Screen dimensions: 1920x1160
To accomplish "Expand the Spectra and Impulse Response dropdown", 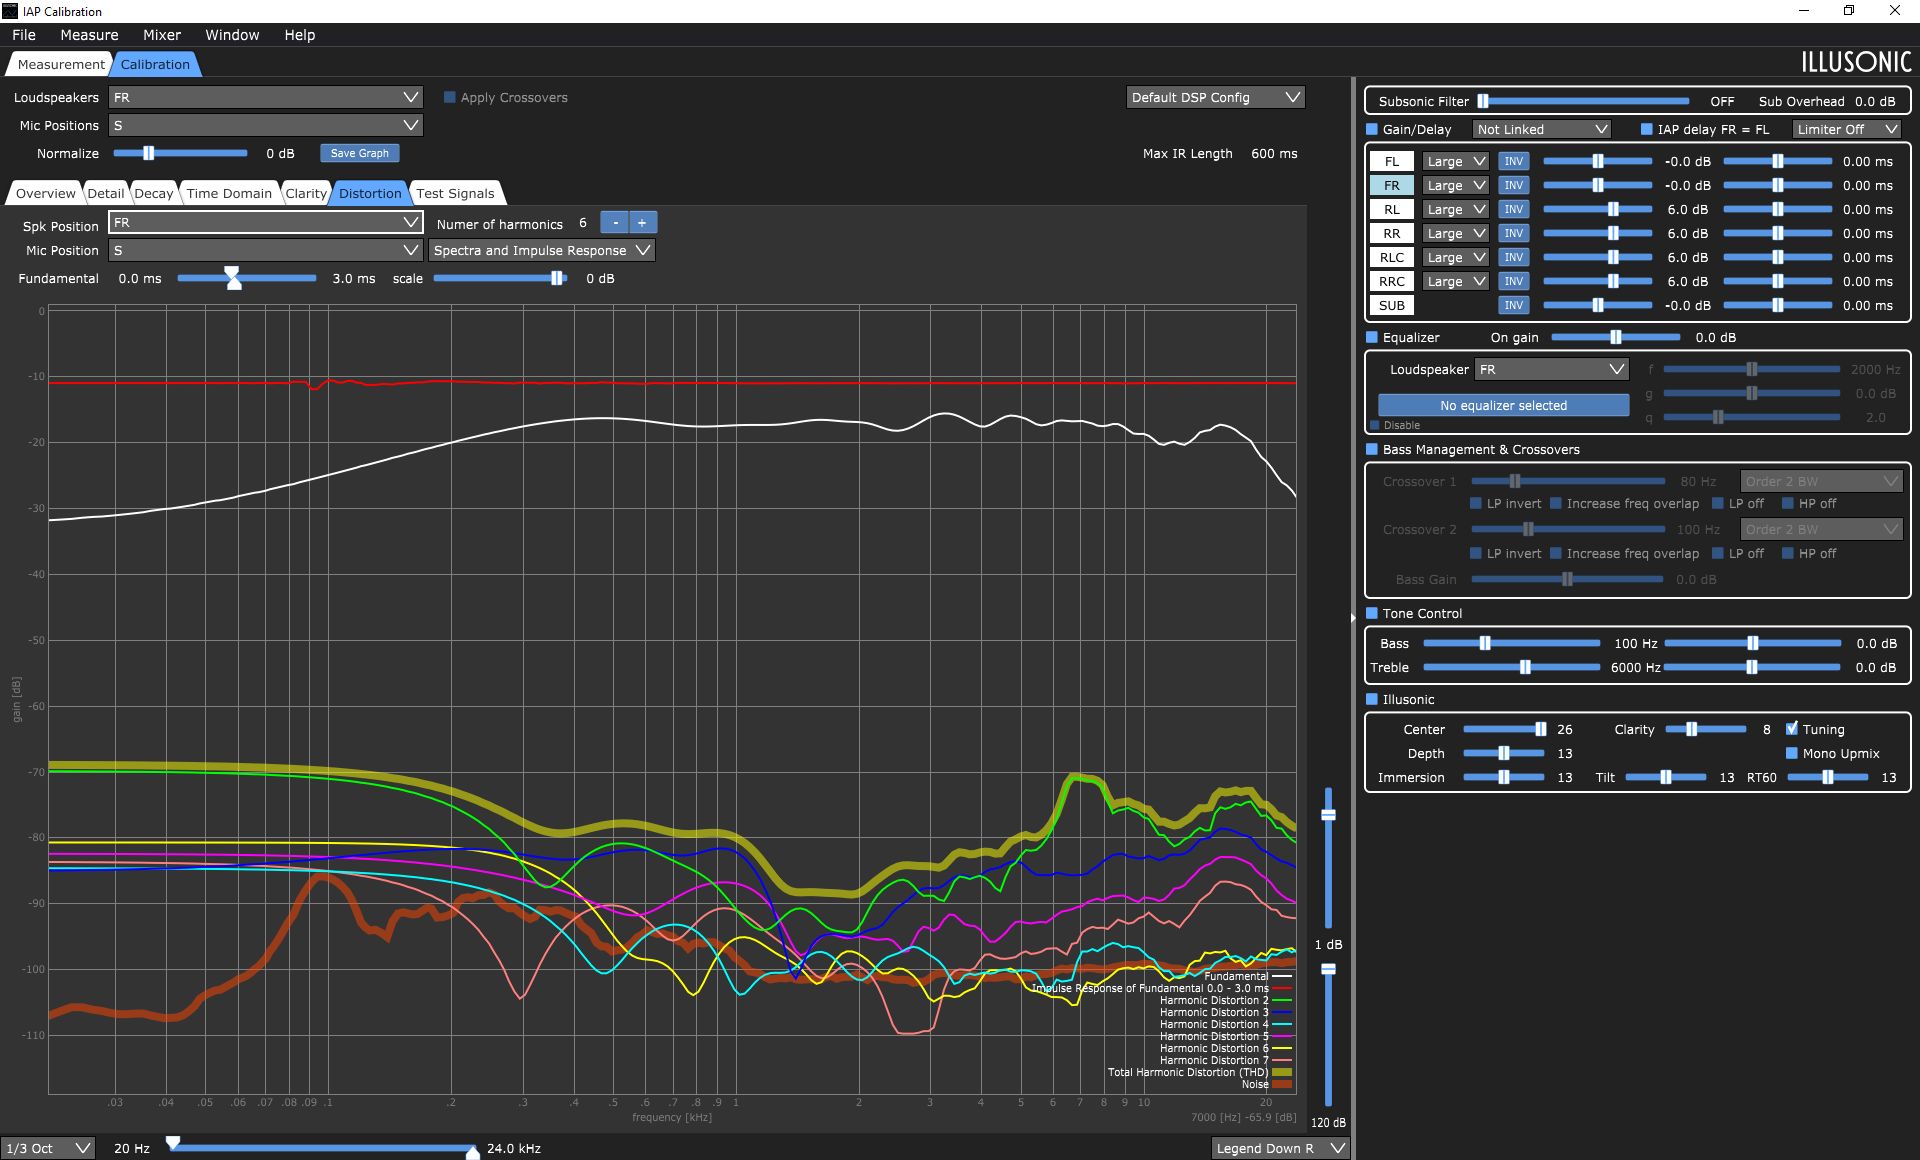I will pyautogui.click(x=541, y=250).
